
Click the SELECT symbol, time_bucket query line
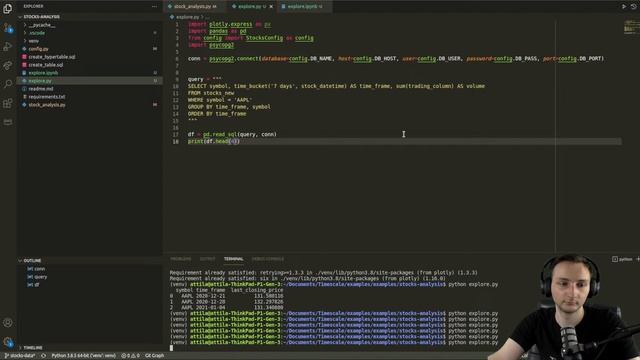click(x=336, y=86)
